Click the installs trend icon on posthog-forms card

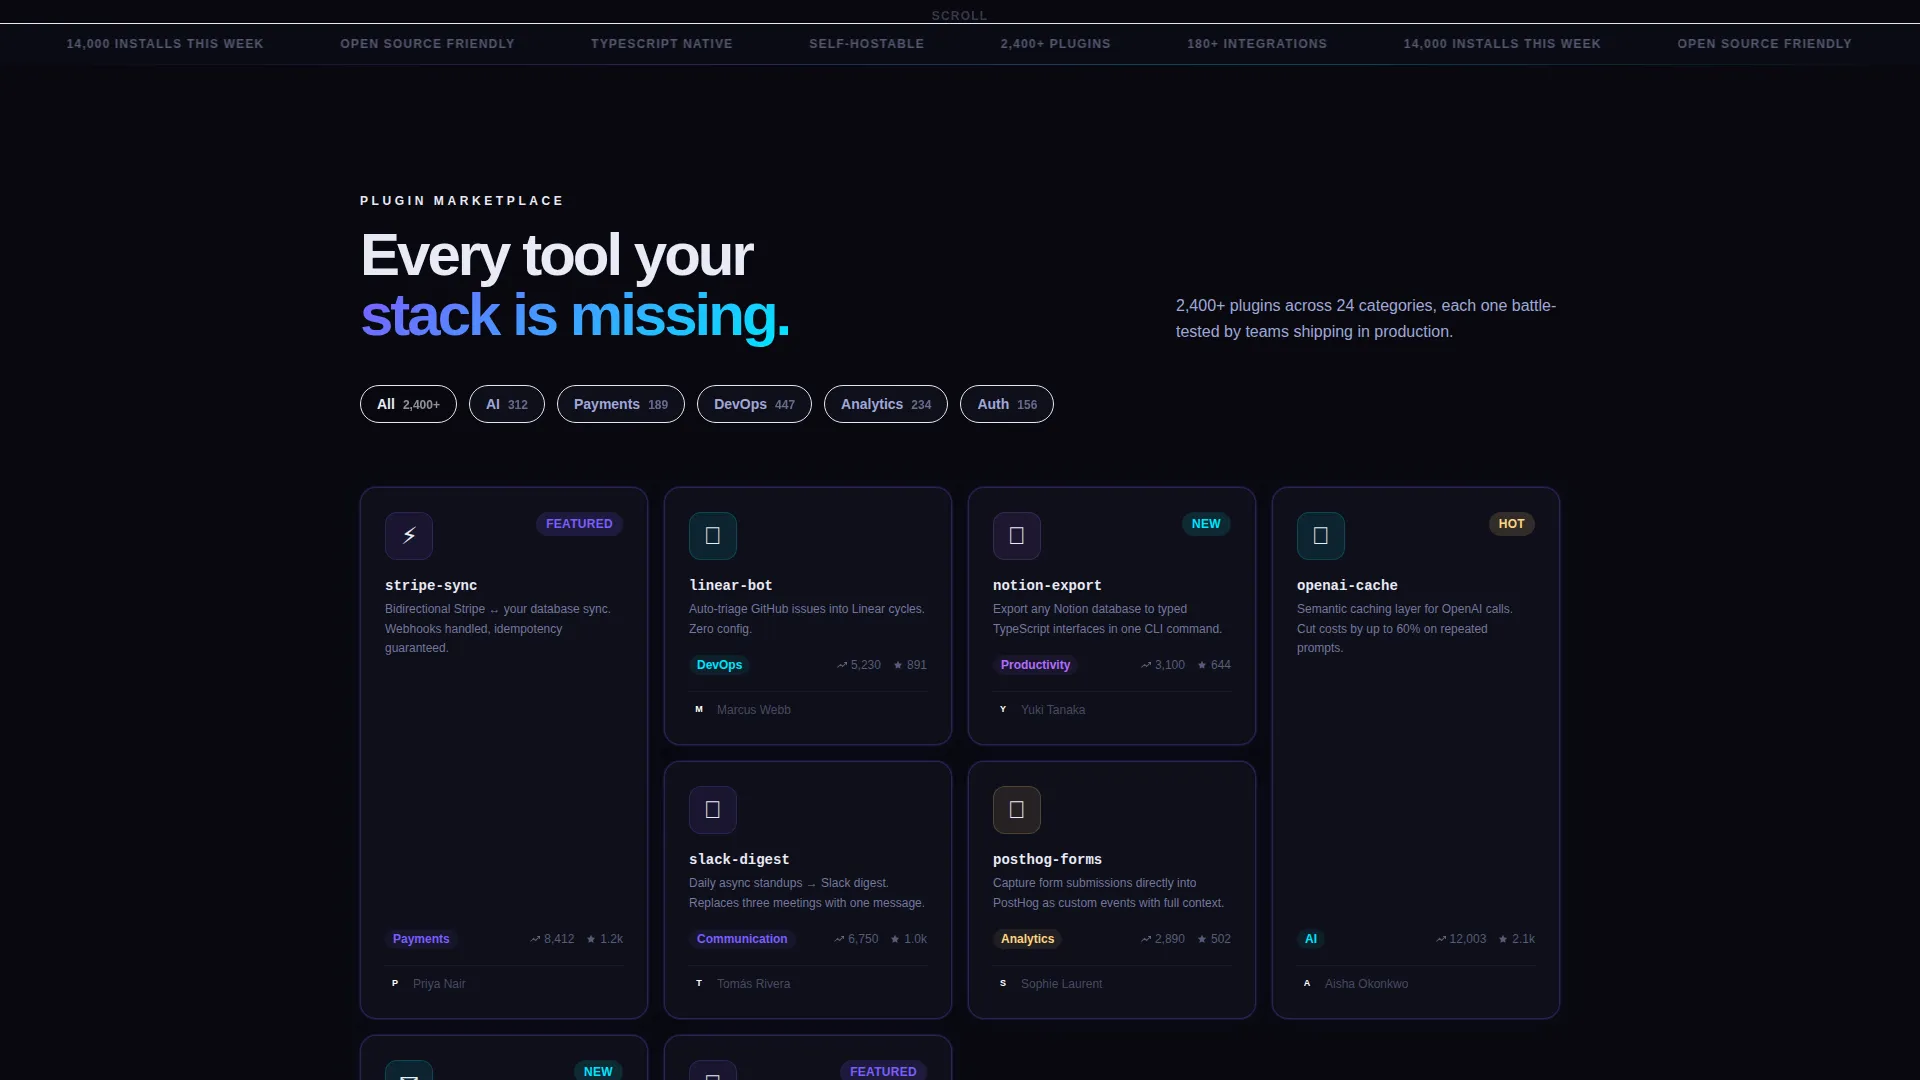(1146, 939)
